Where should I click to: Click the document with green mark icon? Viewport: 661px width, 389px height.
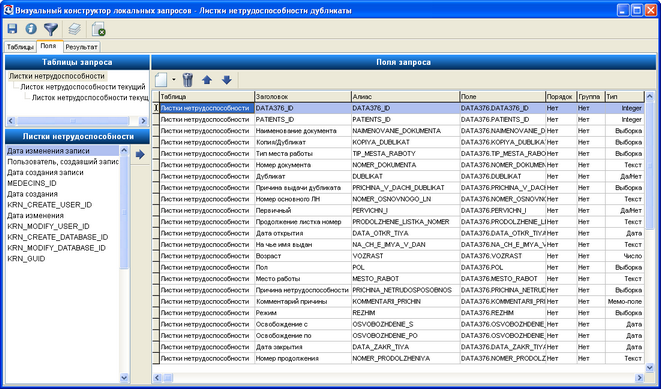99,29
